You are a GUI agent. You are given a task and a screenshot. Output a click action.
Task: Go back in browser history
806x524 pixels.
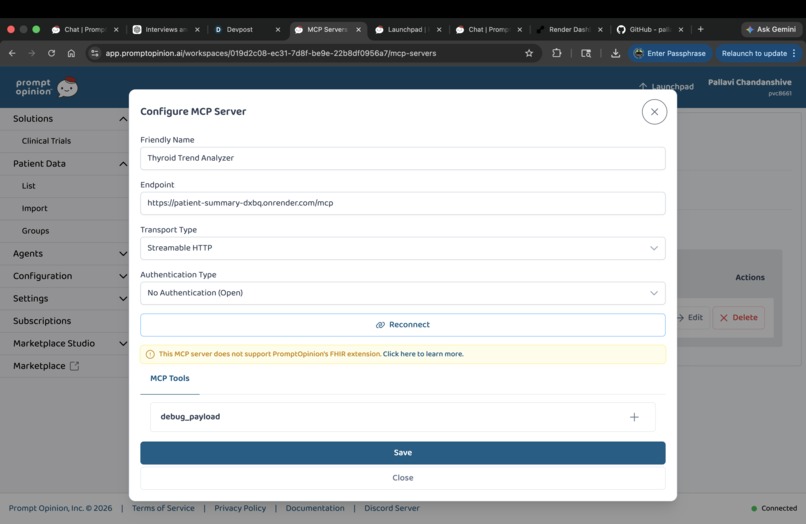click(x=12, y=53)
